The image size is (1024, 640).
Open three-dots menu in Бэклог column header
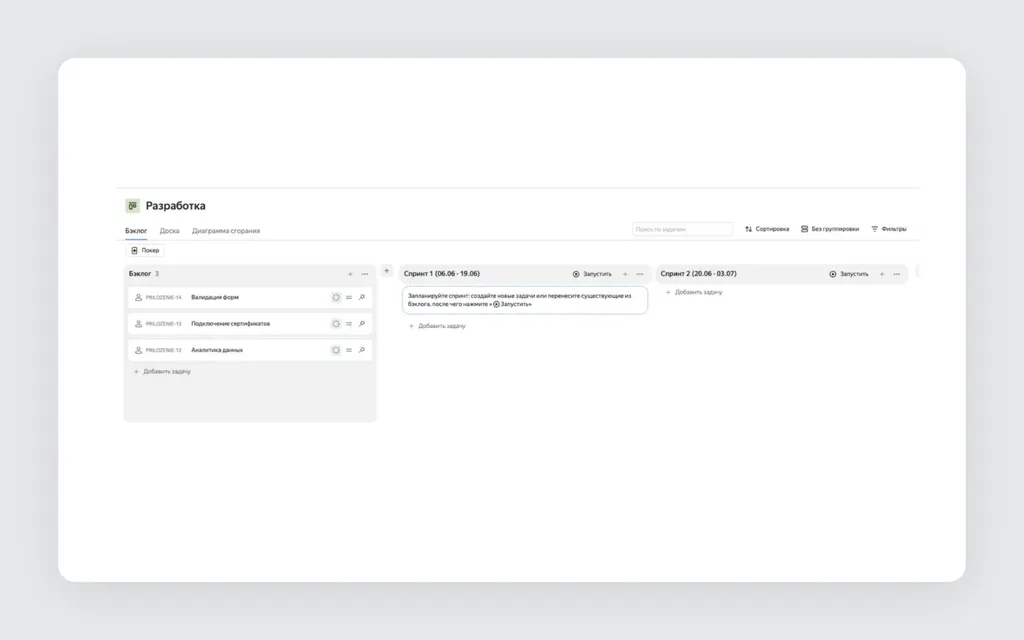tap(365, 274)
